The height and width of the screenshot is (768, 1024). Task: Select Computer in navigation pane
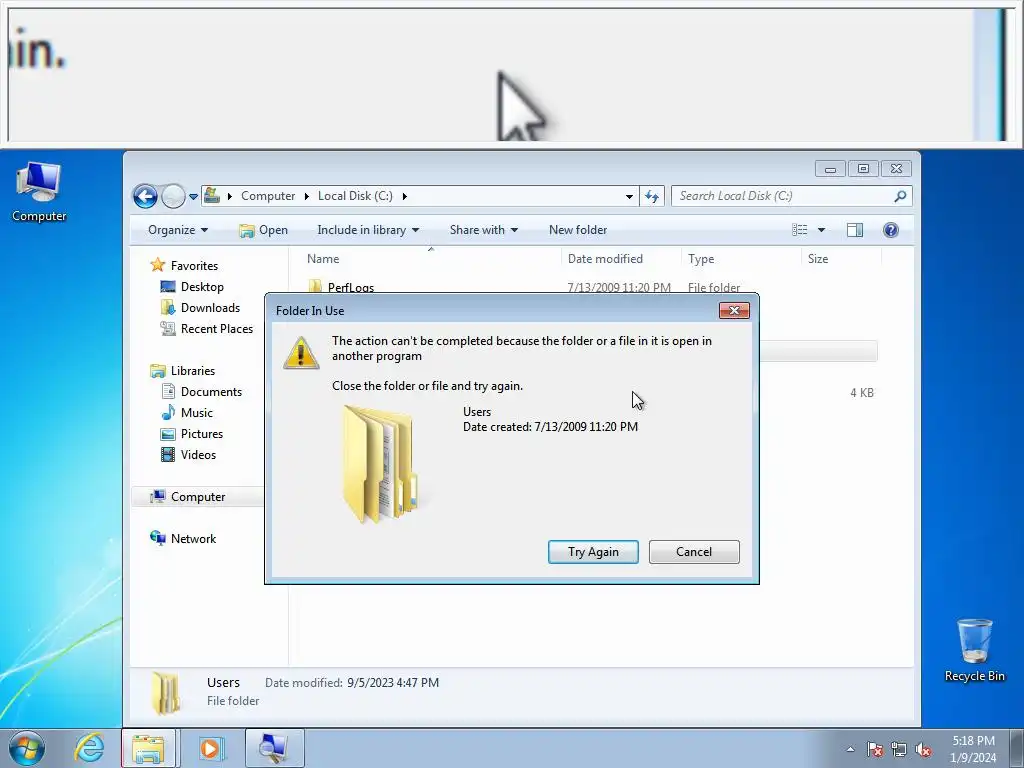click(198, 497)
